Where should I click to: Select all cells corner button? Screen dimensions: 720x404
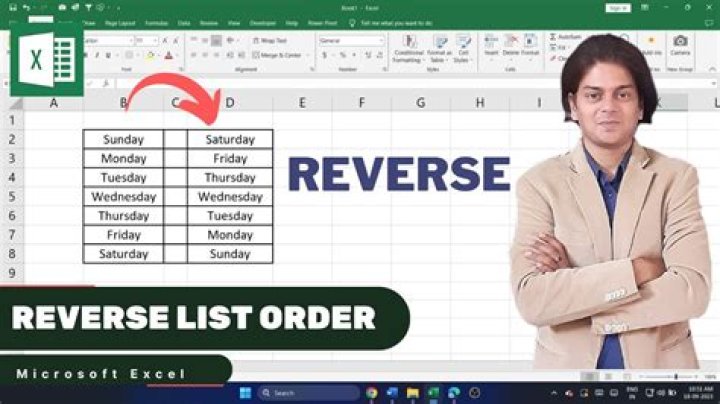pos(16,103)
